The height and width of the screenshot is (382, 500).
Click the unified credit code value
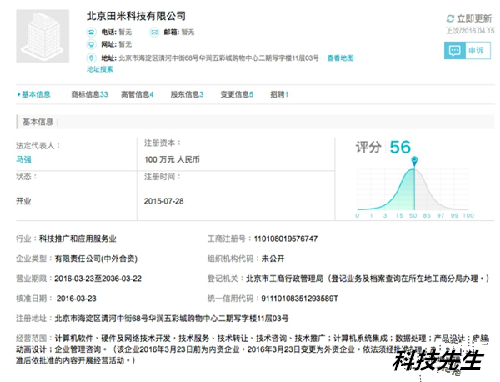point(300,298)
